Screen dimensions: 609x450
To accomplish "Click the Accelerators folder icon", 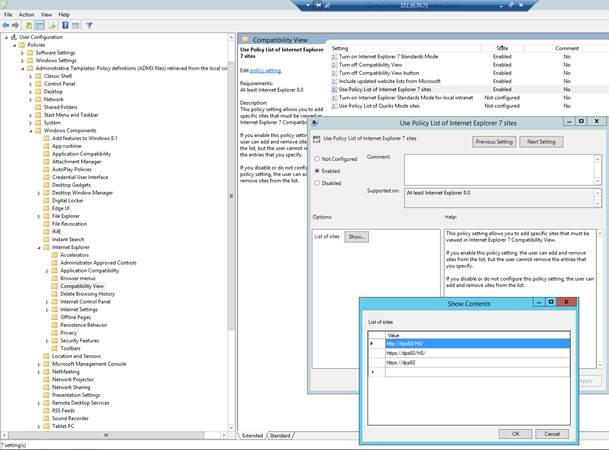I will (54, 255).
